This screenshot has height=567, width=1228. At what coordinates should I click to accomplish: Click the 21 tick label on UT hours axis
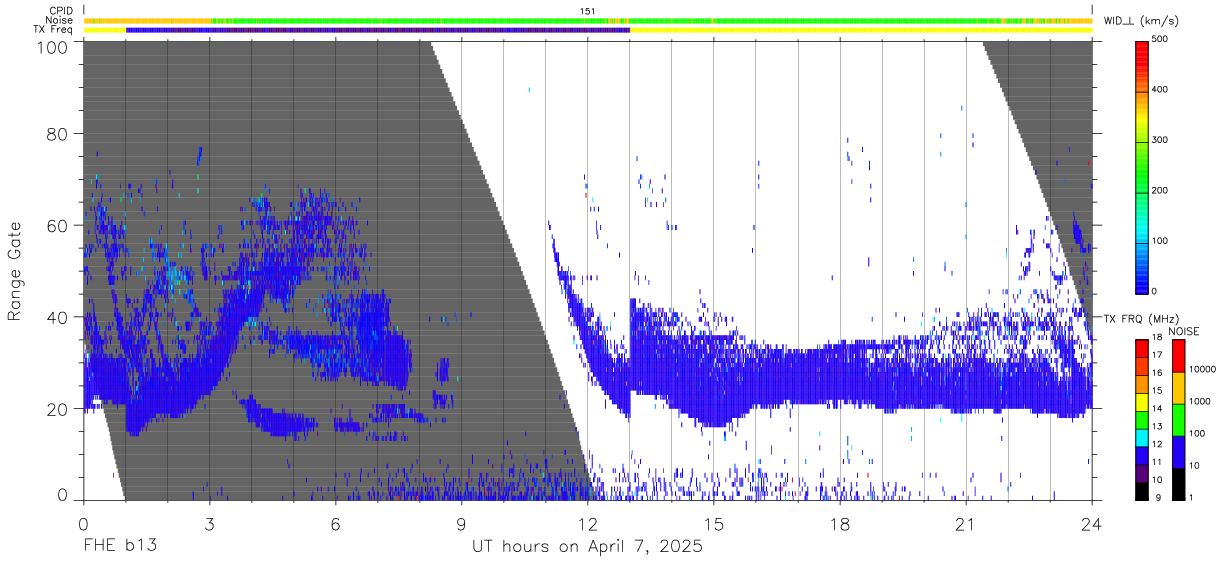click(965, 524)
